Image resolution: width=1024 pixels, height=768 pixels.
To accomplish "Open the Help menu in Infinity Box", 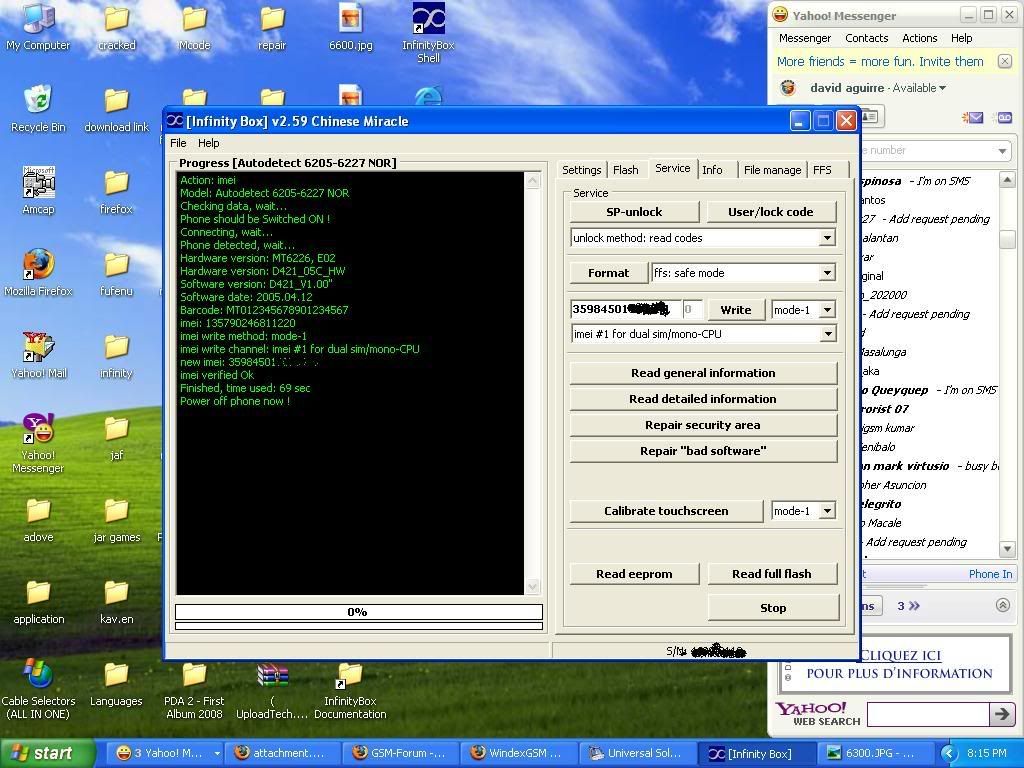I will point(208,143).
